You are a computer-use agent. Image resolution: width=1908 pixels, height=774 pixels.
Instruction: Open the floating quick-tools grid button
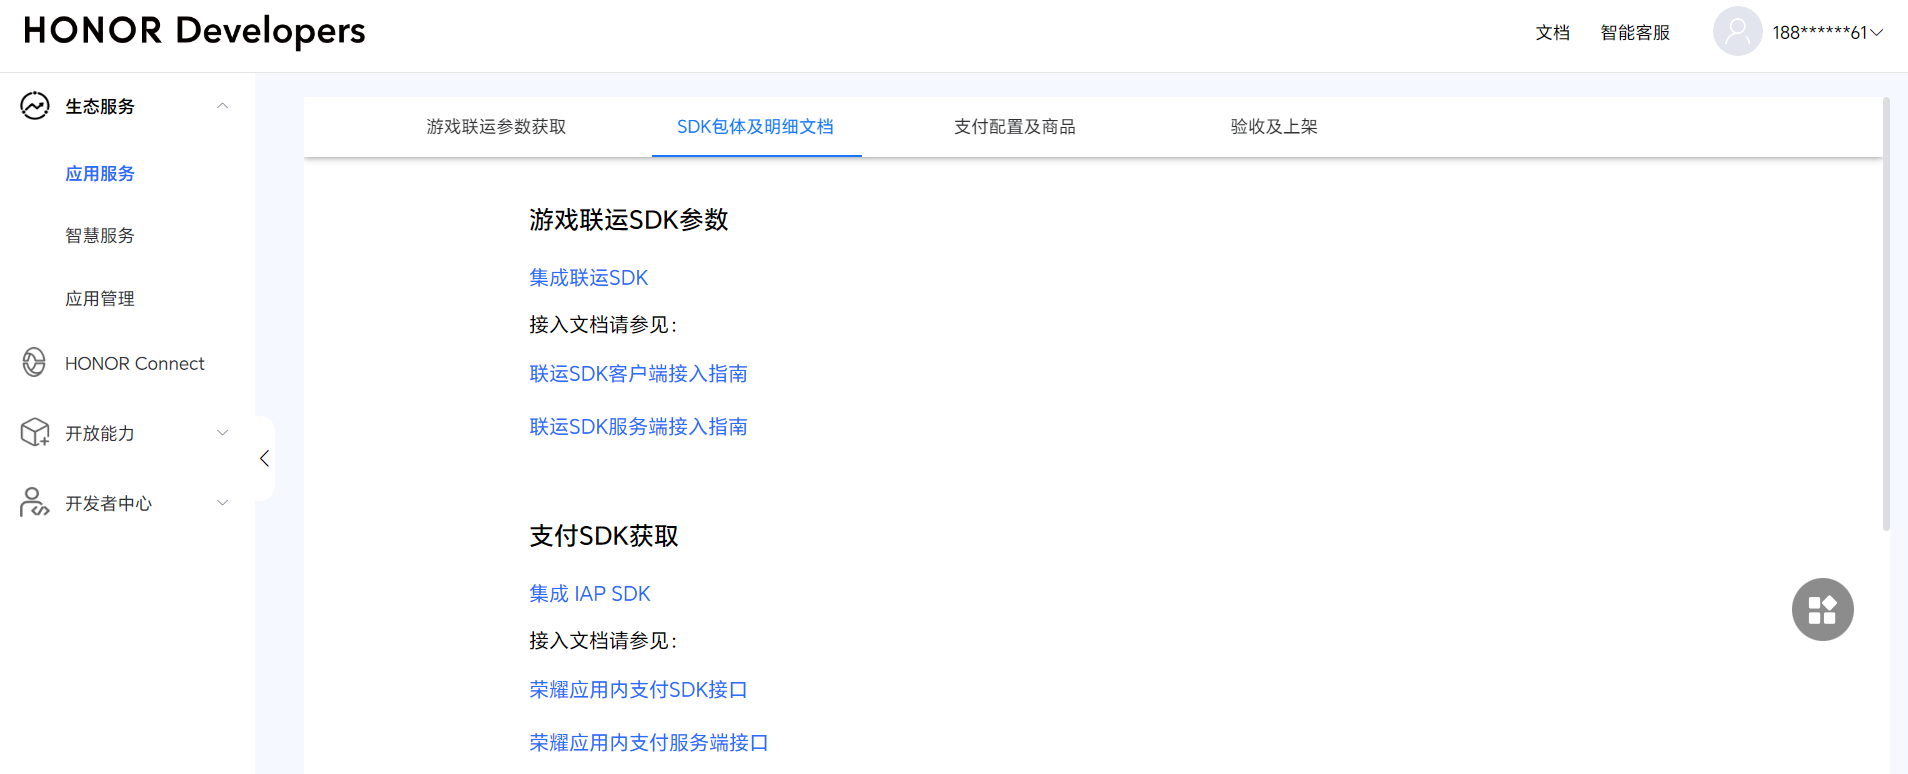click(x=1822, y=609)
